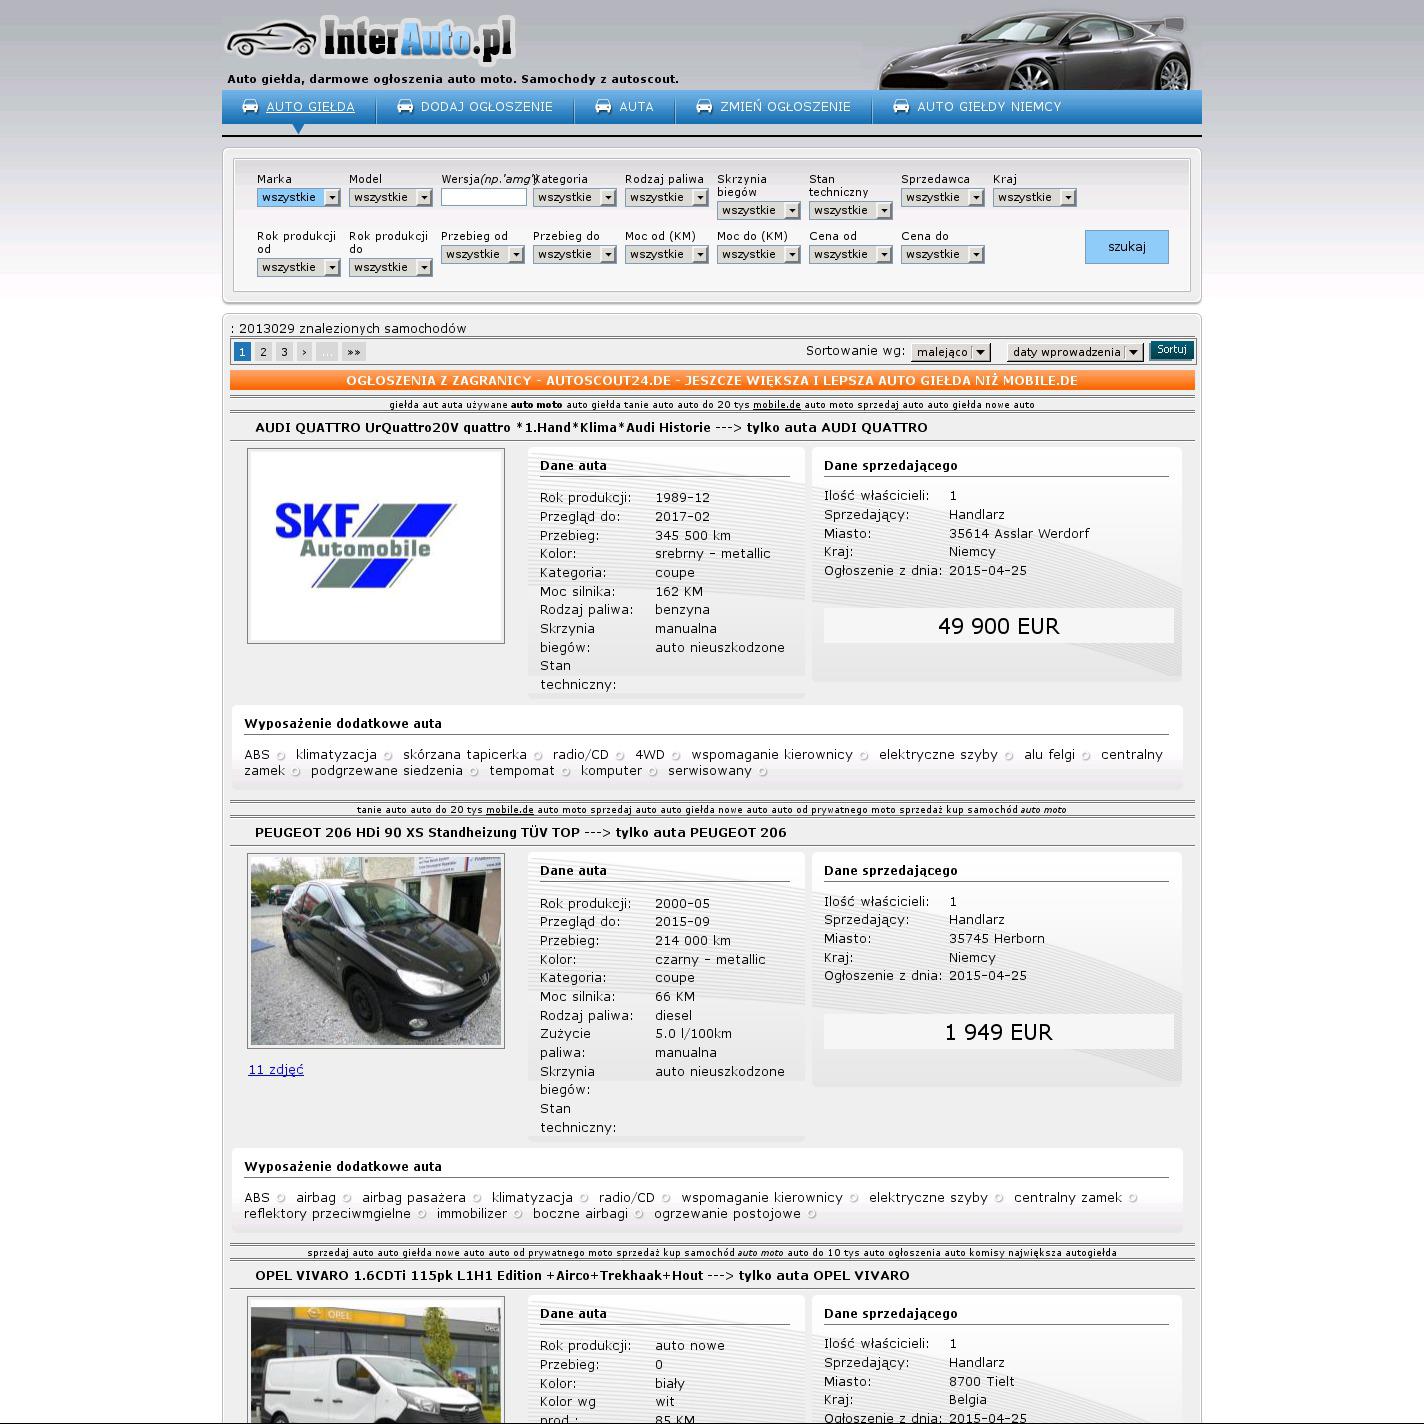This screenshot has height=1424, width=1424.
Task: Select pagination page 1
Action: click(242, 352)
